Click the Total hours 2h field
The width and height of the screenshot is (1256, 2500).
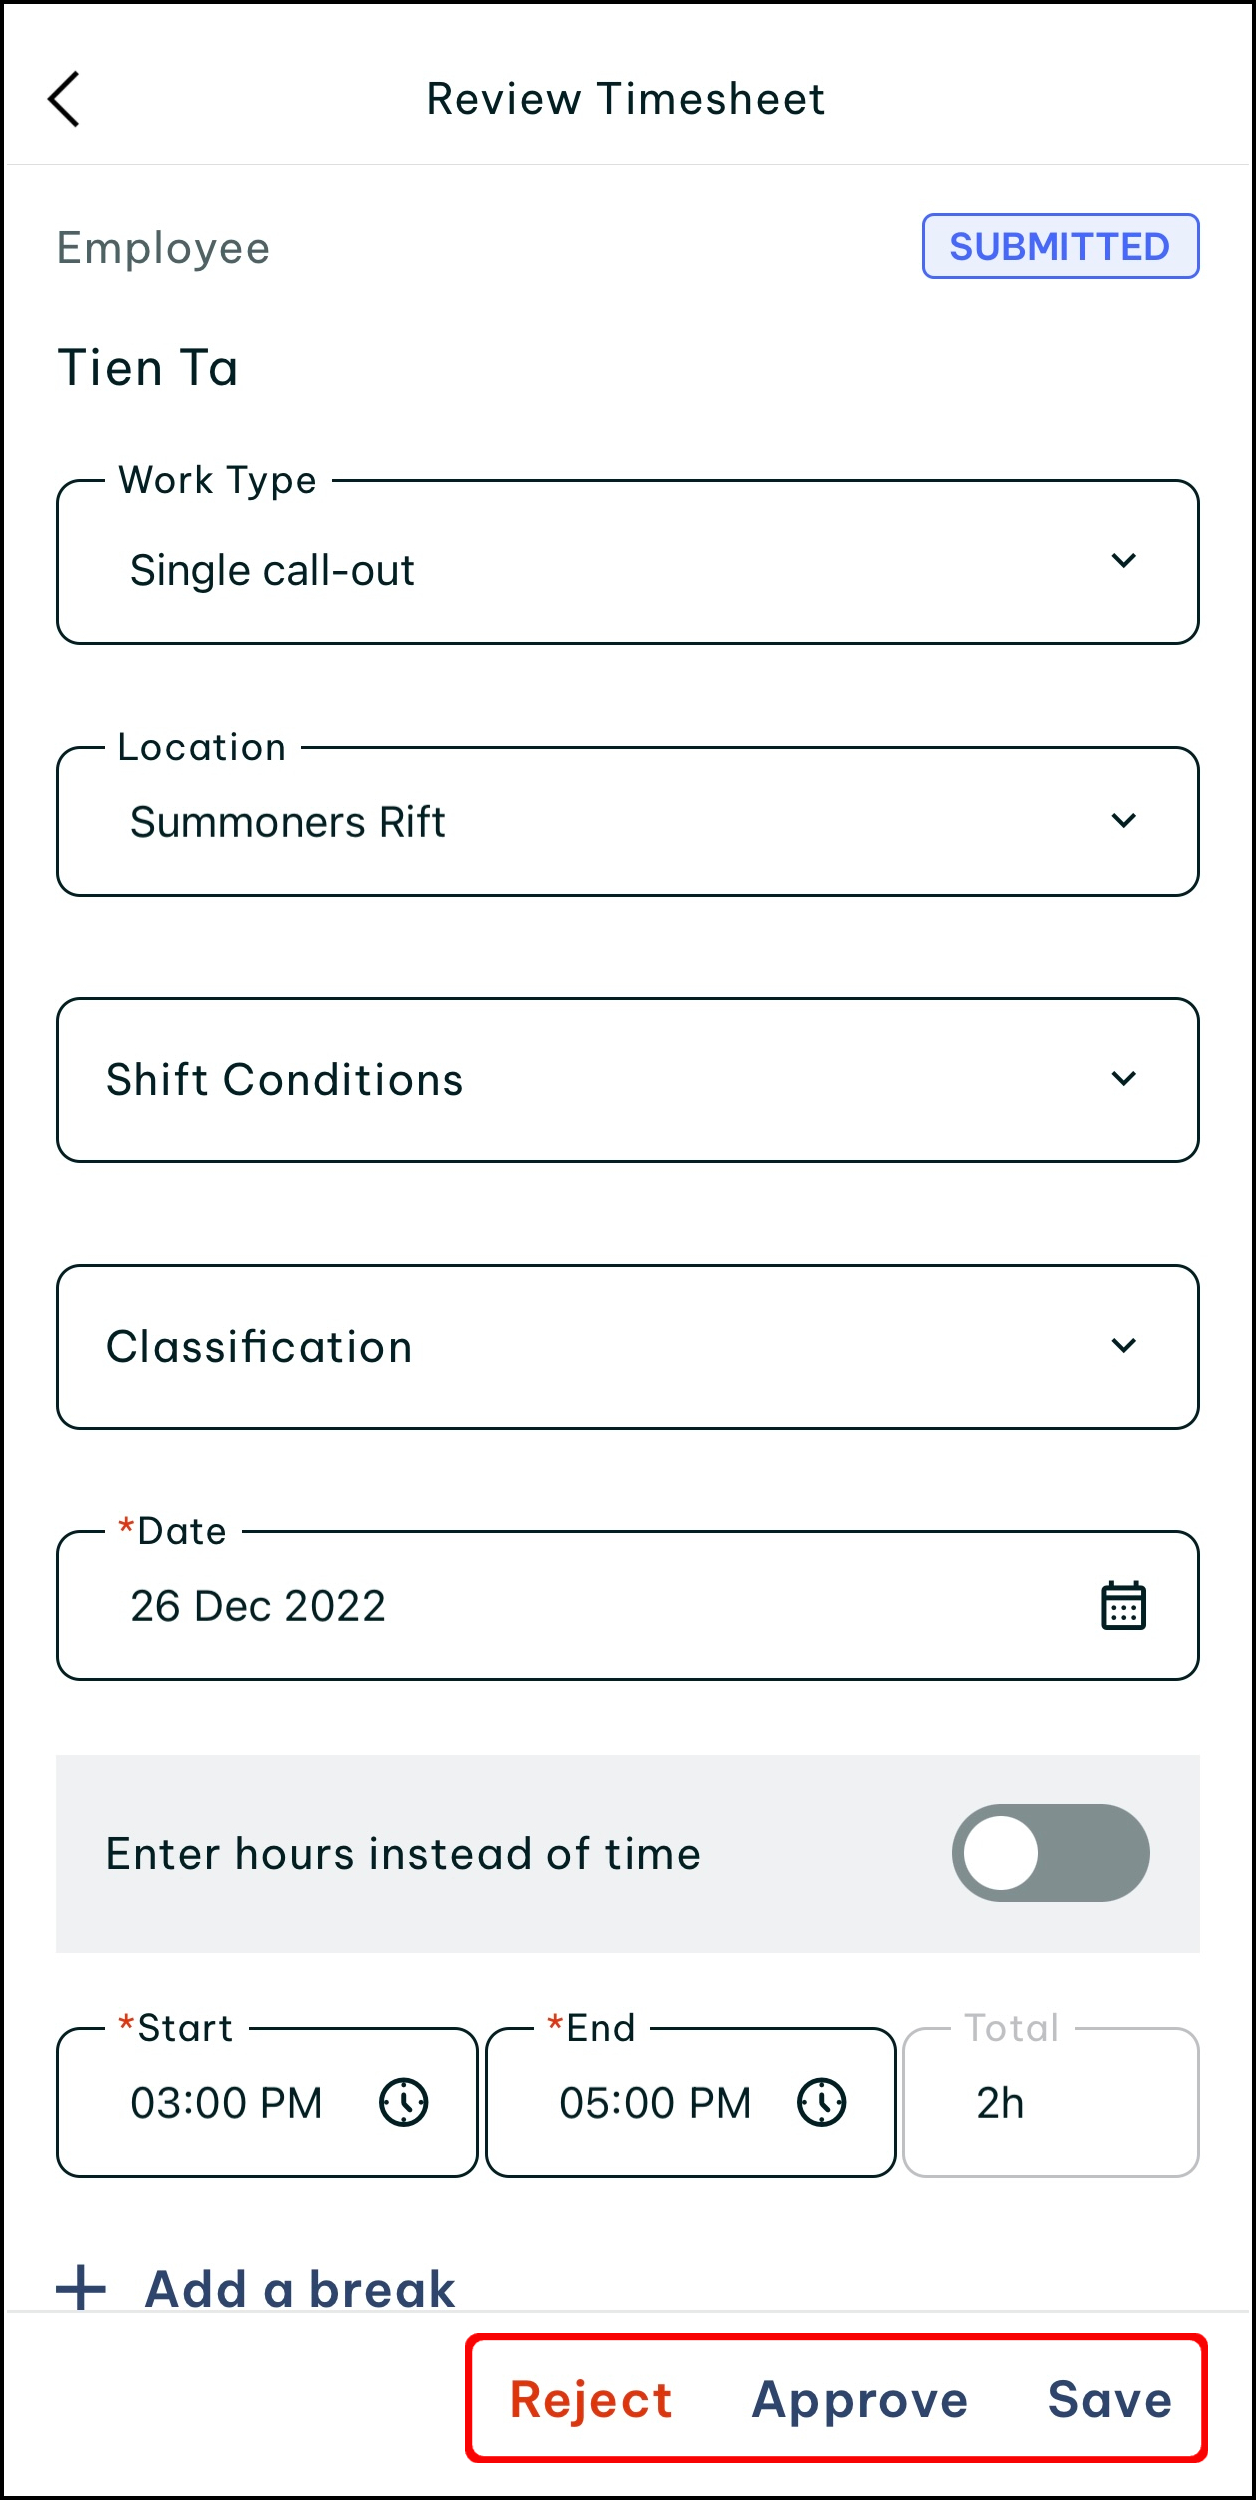(x=1050, y=2102)
